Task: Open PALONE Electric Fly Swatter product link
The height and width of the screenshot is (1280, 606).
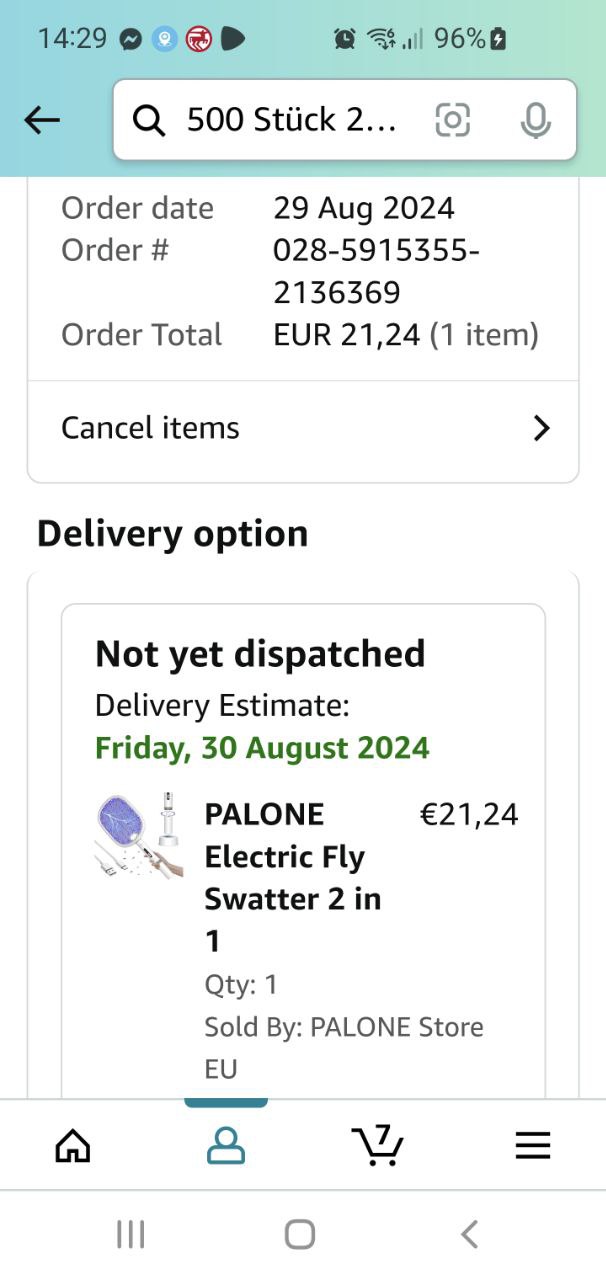Action: point(284,877)
